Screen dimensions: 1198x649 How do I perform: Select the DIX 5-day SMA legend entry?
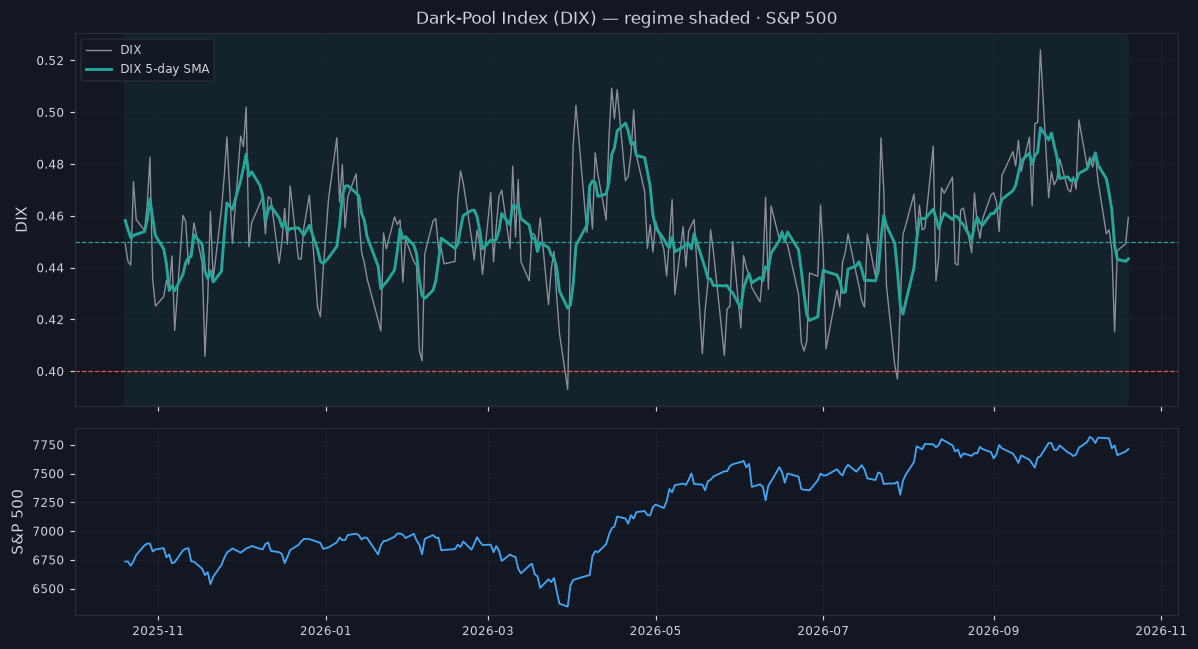coord(147,69)
